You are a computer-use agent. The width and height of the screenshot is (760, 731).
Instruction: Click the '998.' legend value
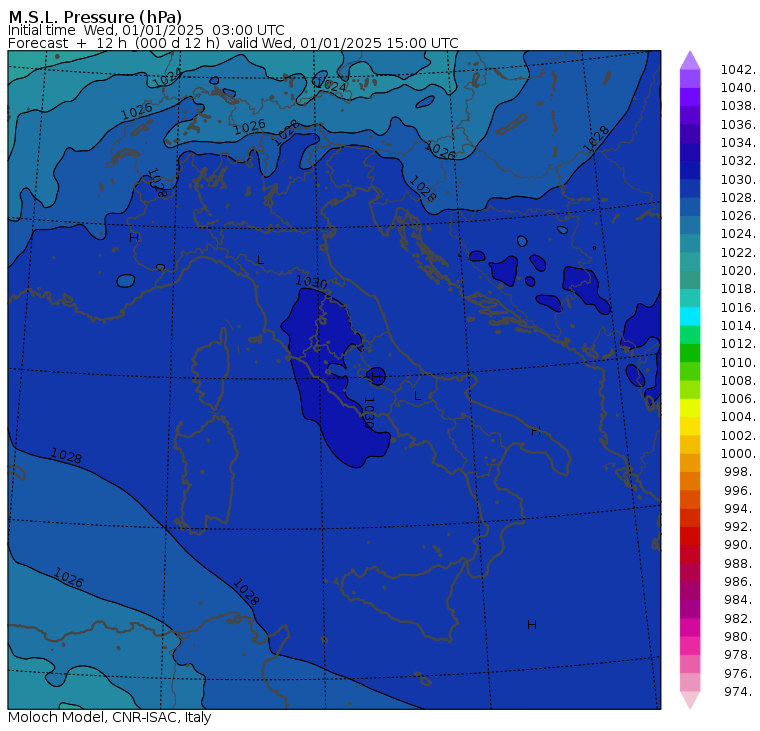(740, 471)
